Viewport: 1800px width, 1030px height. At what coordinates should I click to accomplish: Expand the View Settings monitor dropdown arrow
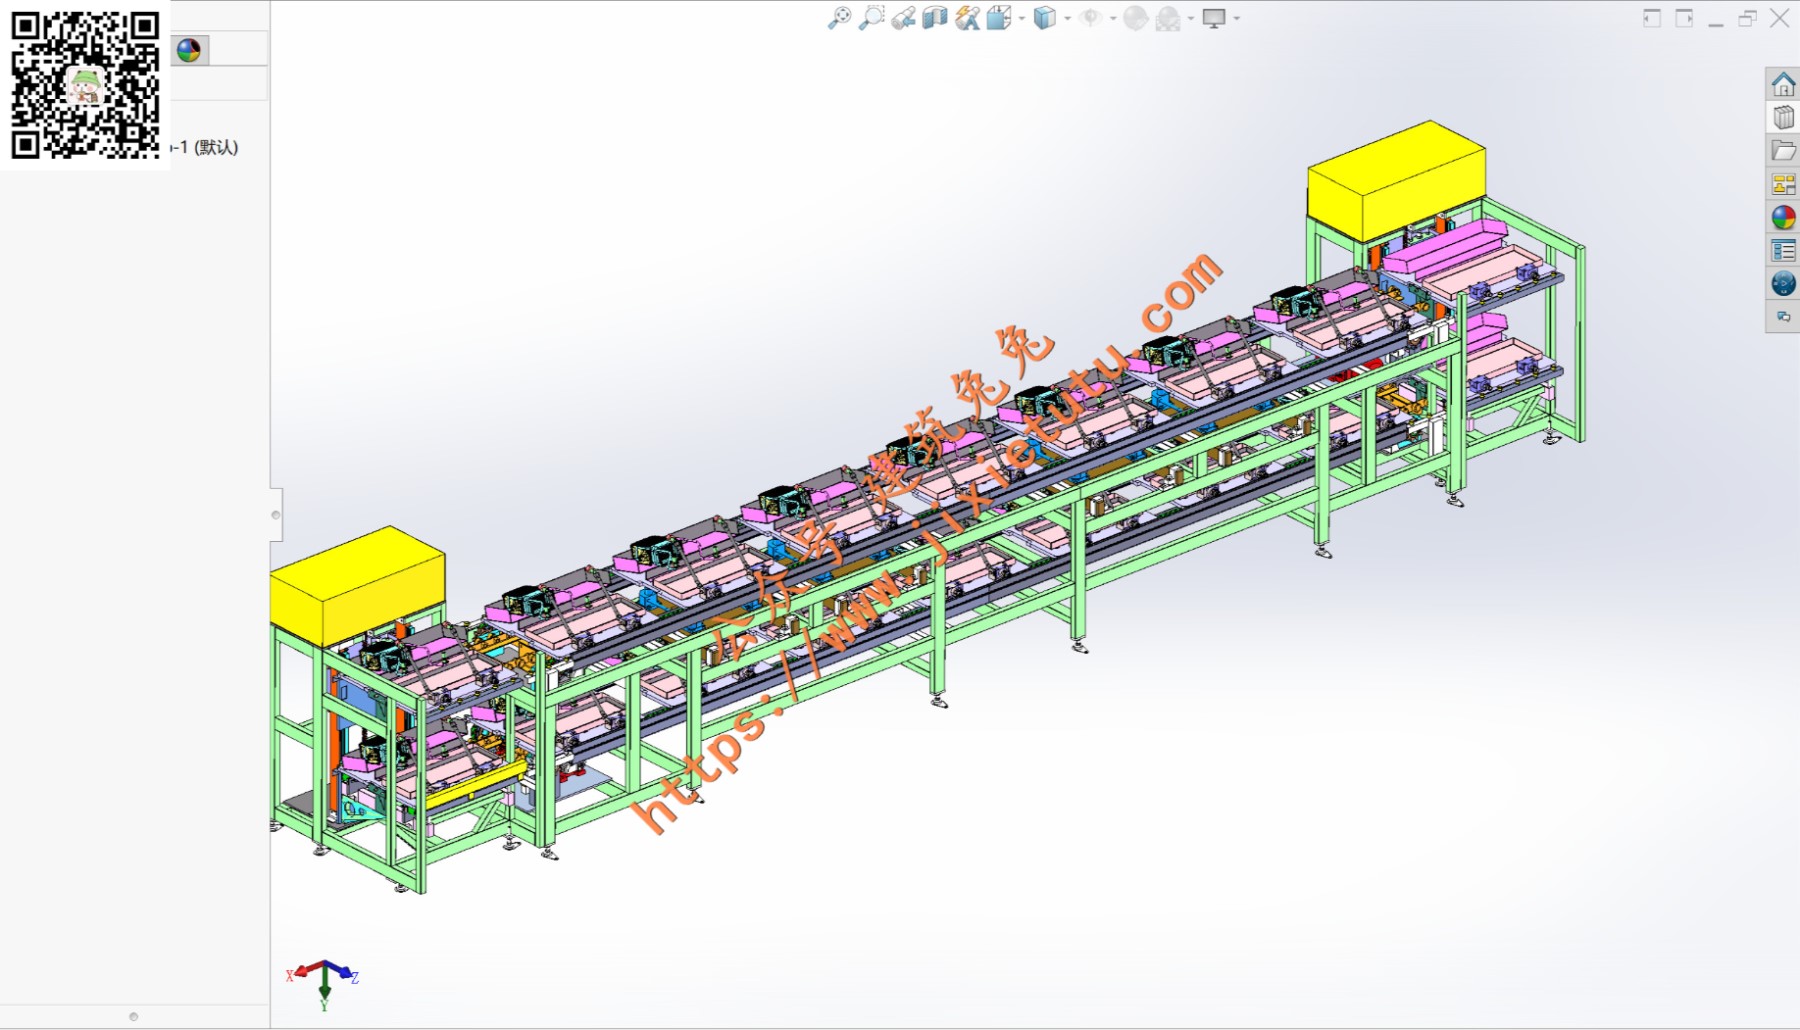1237,19
